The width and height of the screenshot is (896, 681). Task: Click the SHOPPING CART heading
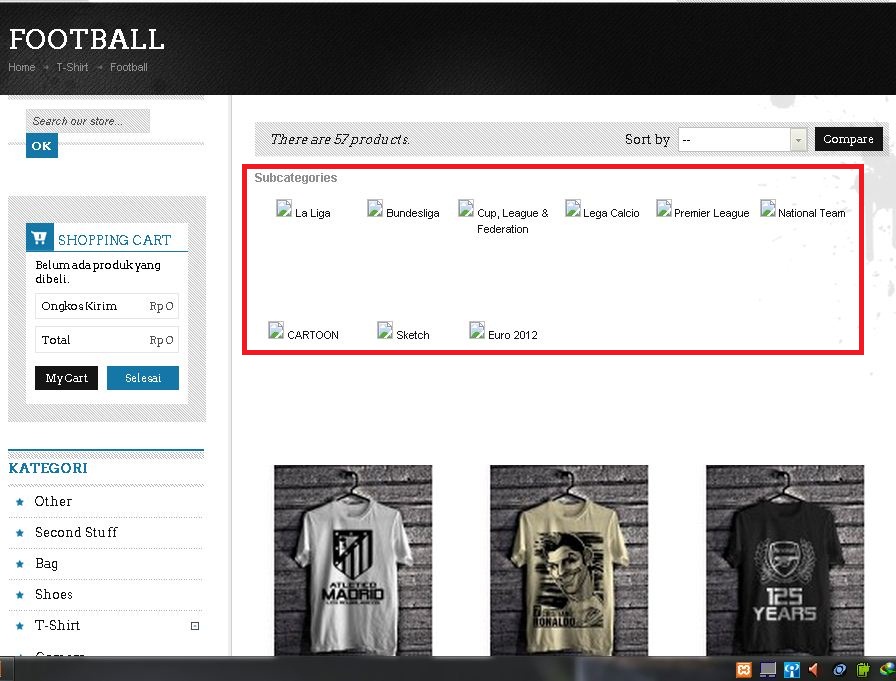(x=114, y=240)
